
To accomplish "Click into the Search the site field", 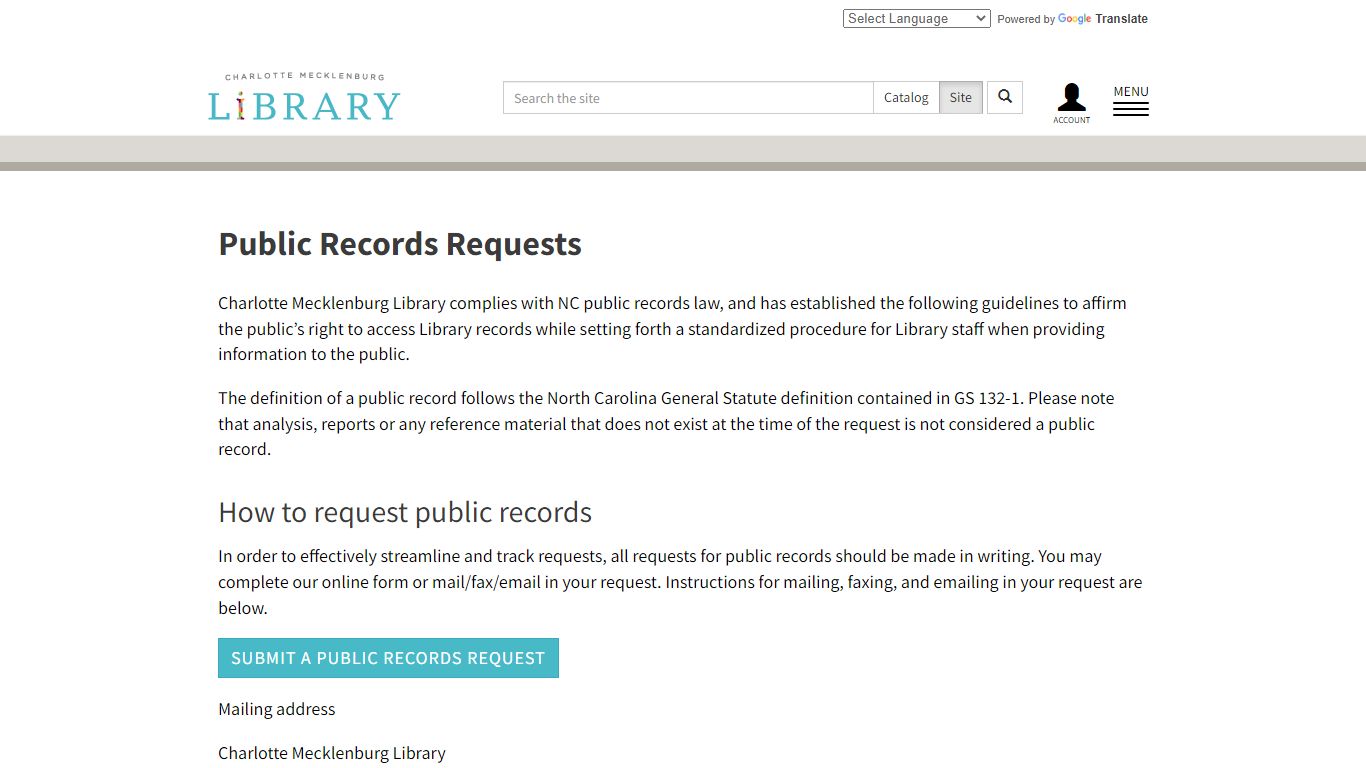I will [688, 97].
